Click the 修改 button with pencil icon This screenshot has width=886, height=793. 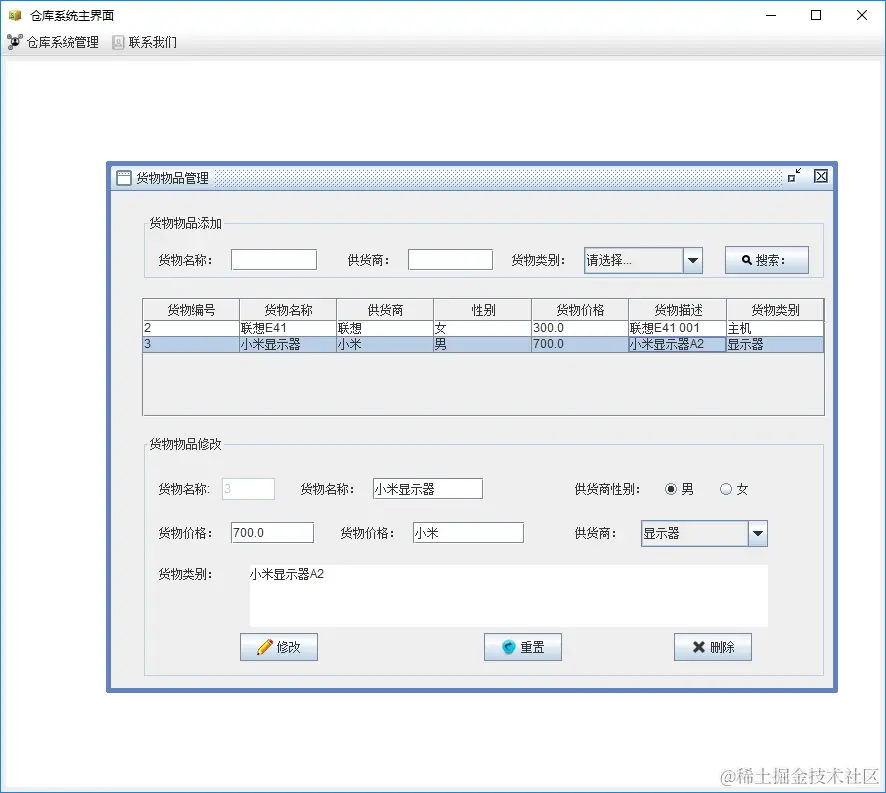pos(279,647)
